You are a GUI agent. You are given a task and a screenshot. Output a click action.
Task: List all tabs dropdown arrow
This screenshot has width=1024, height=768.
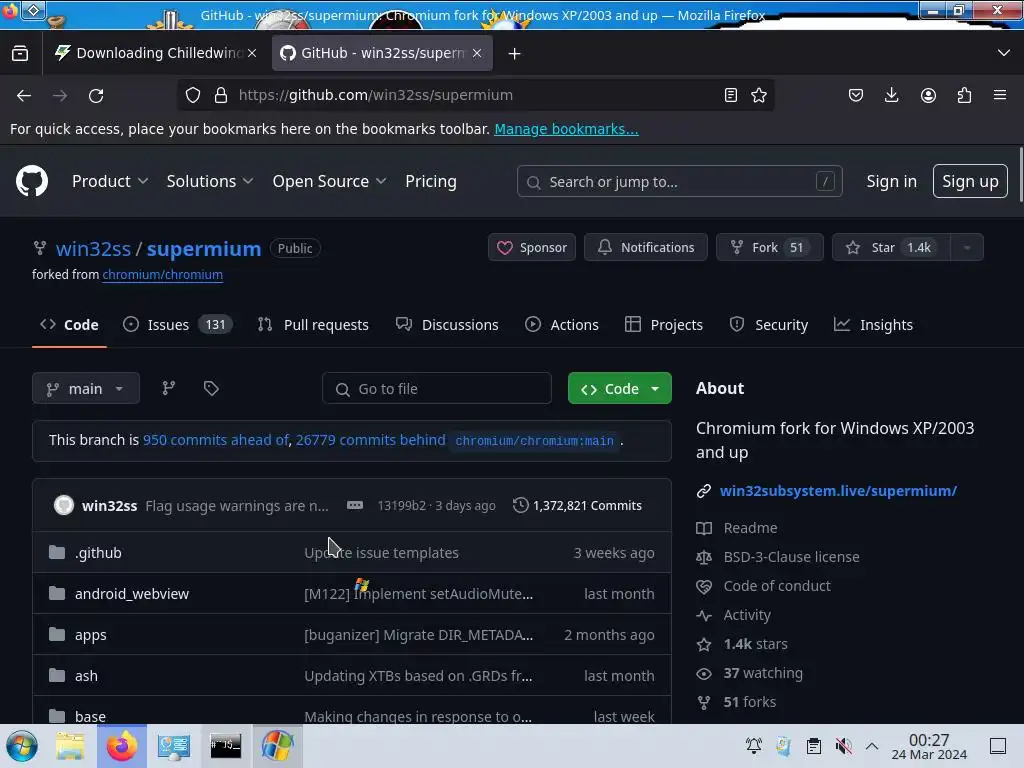(x=1004, y=53)
